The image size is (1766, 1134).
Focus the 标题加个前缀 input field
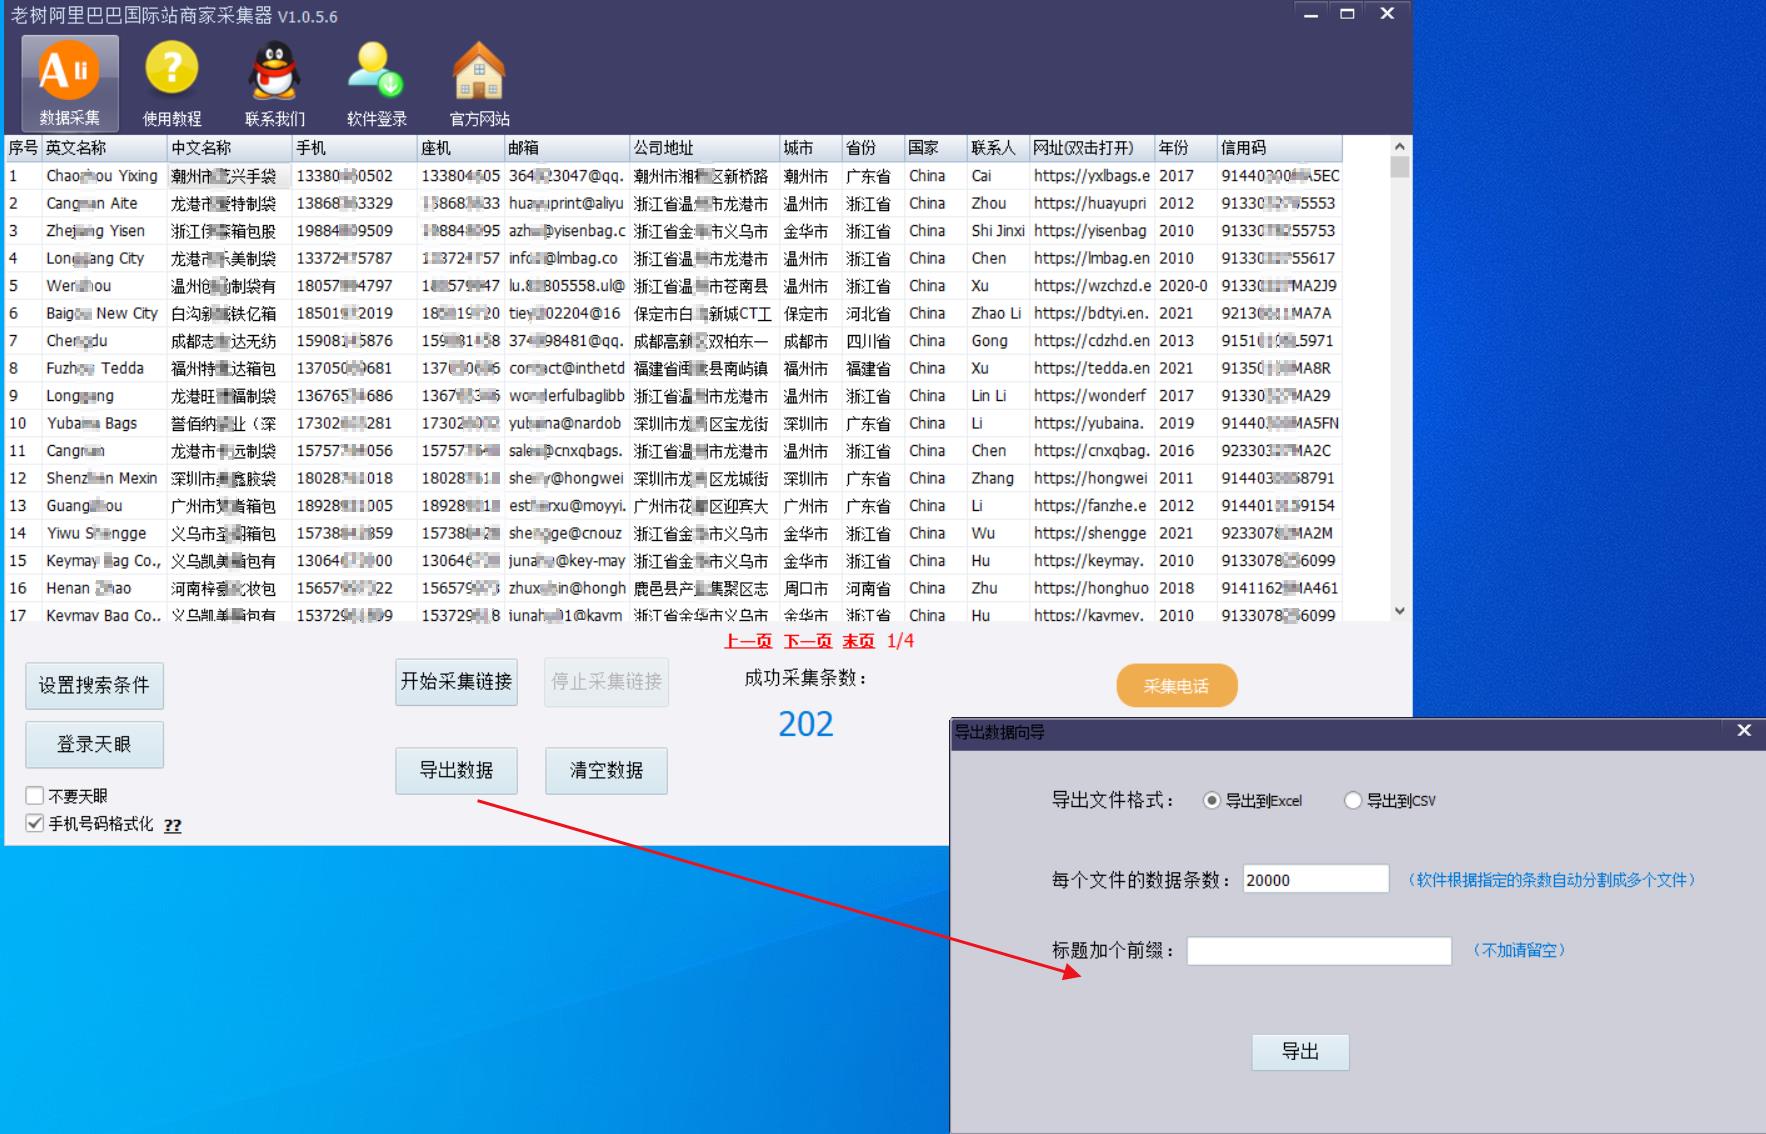pyautogui.click(x=1319, y=950)
